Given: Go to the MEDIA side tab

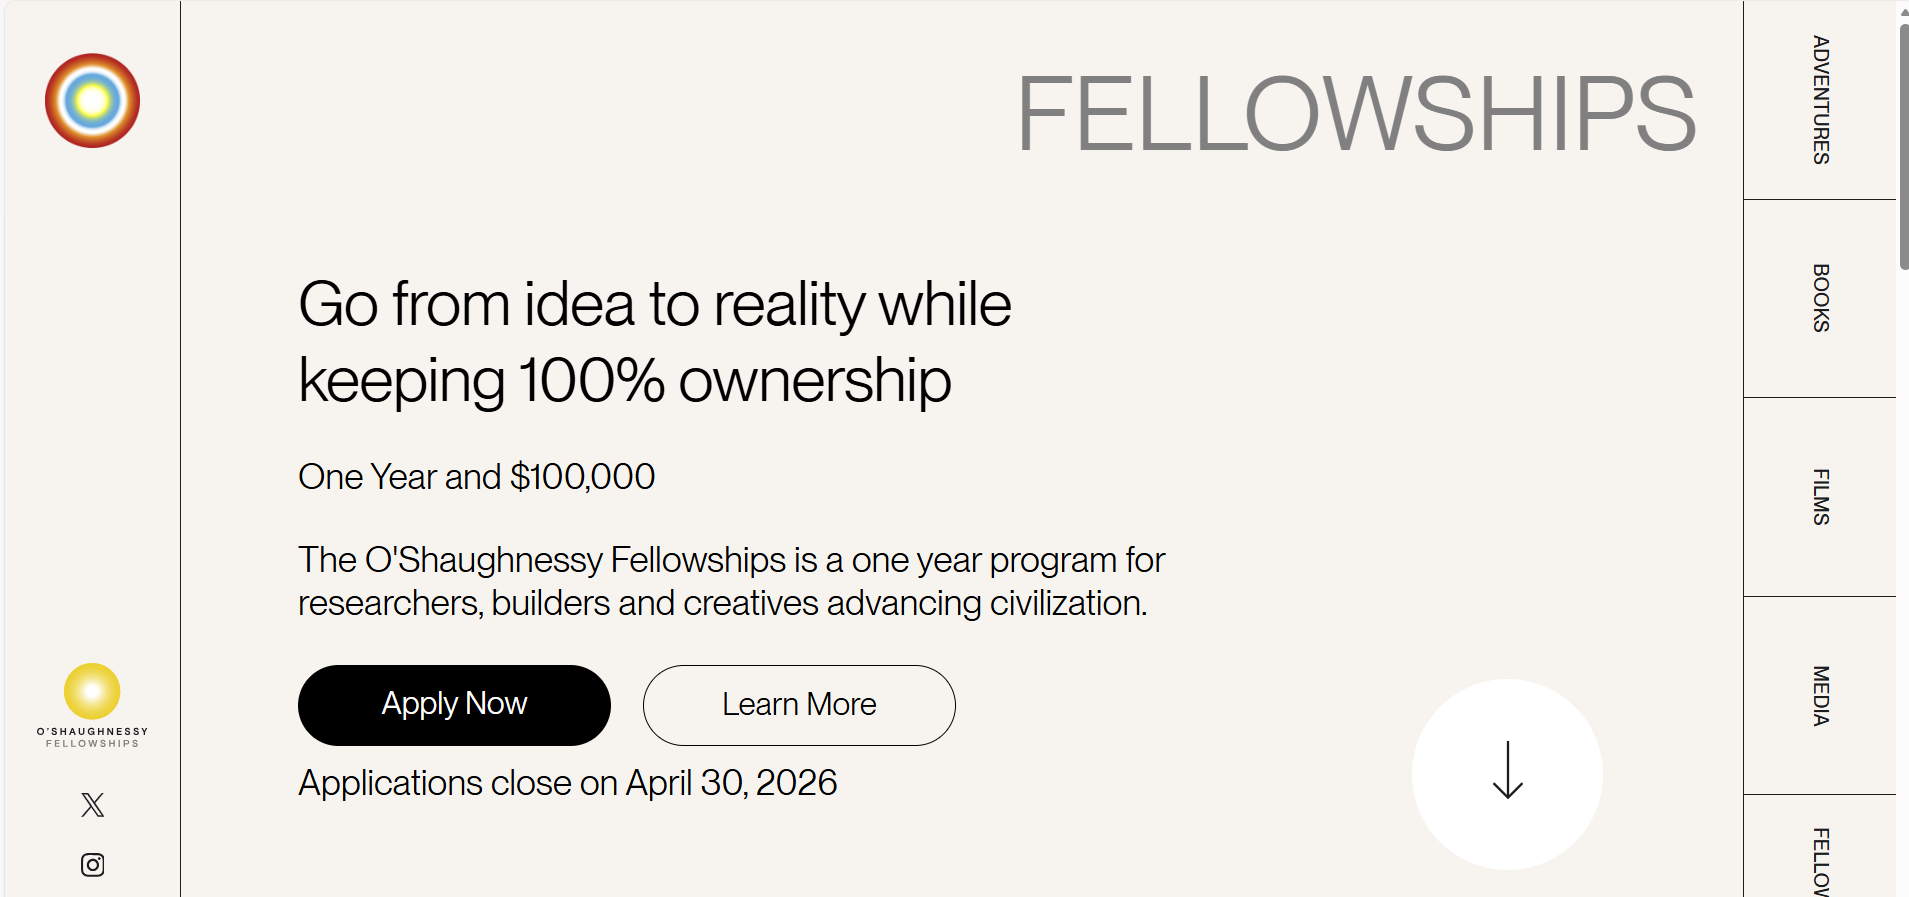Looking at the screenshot, I should [1820, 696].
